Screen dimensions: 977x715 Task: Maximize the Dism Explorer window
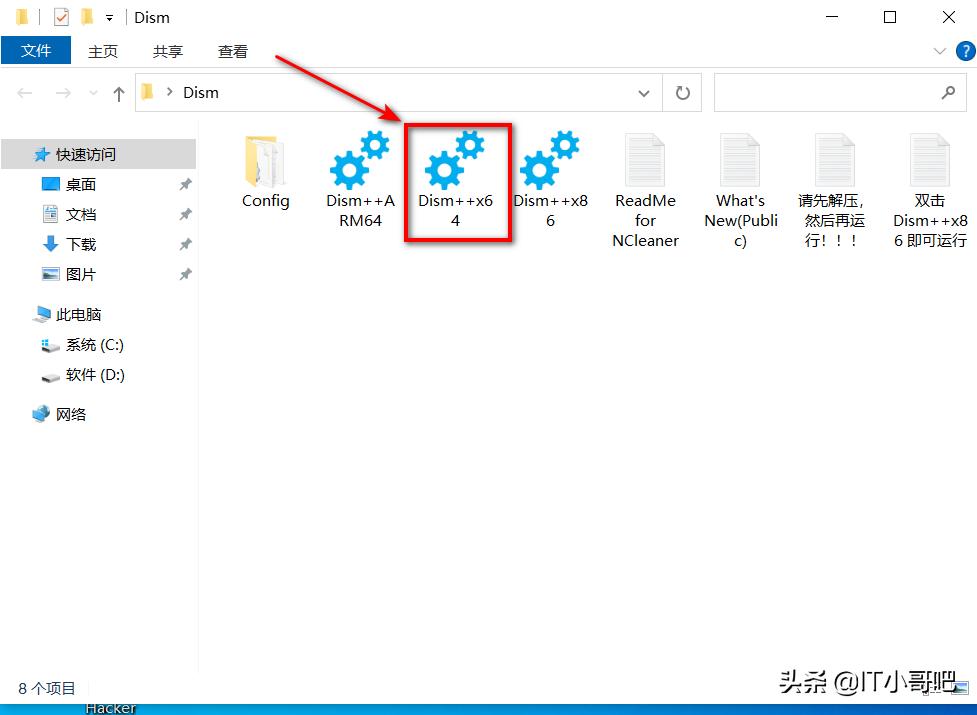pyautogui.click(x=890, y=17)
